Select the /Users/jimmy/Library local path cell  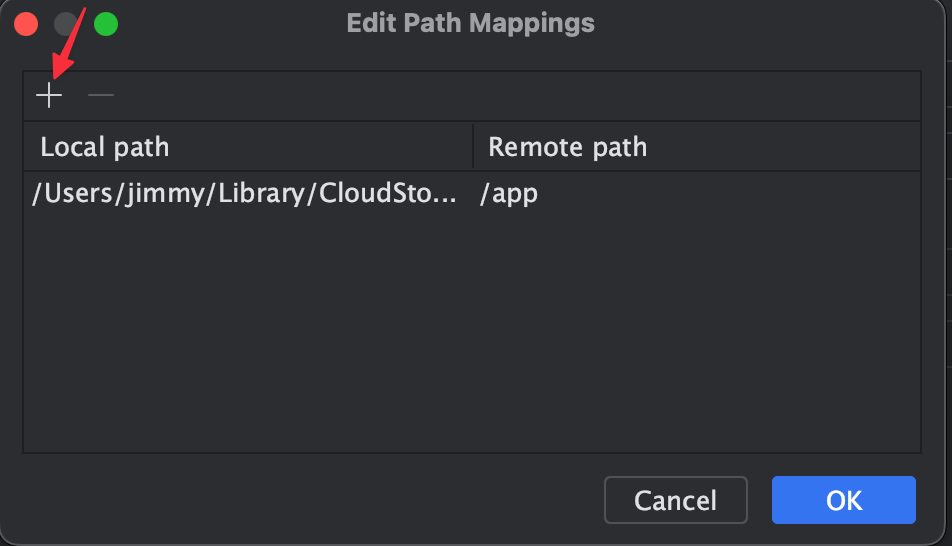tap(246, 194)
